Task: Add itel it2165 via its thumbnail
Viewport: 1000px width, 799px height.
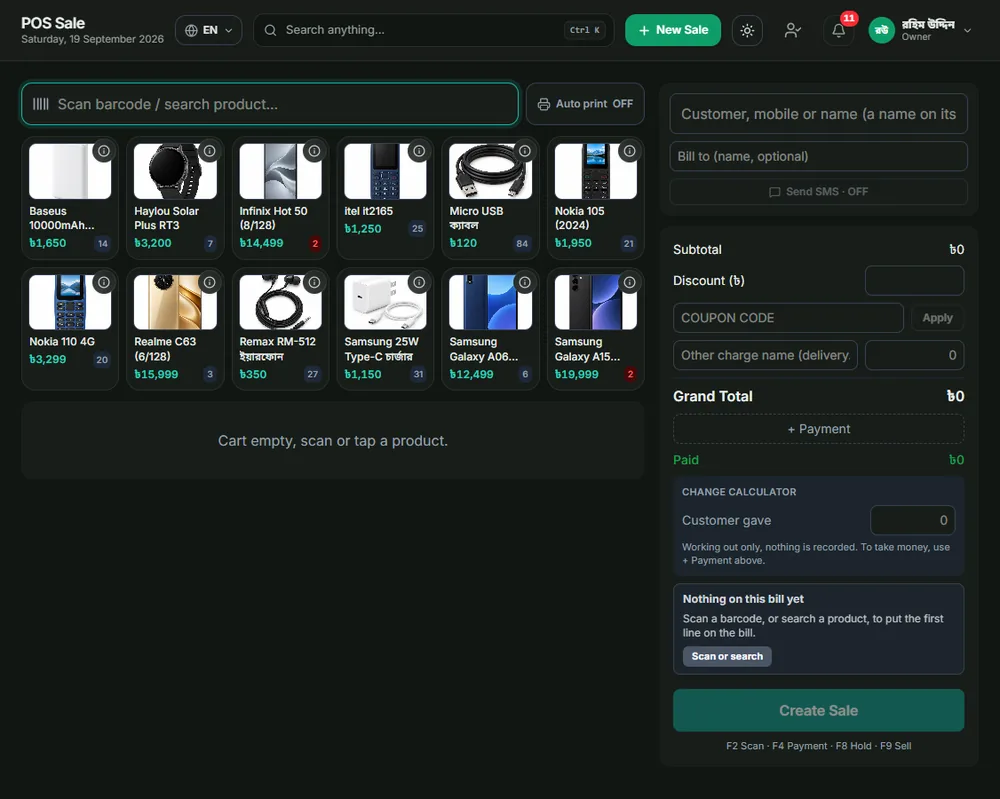Action: coord(385,171)
